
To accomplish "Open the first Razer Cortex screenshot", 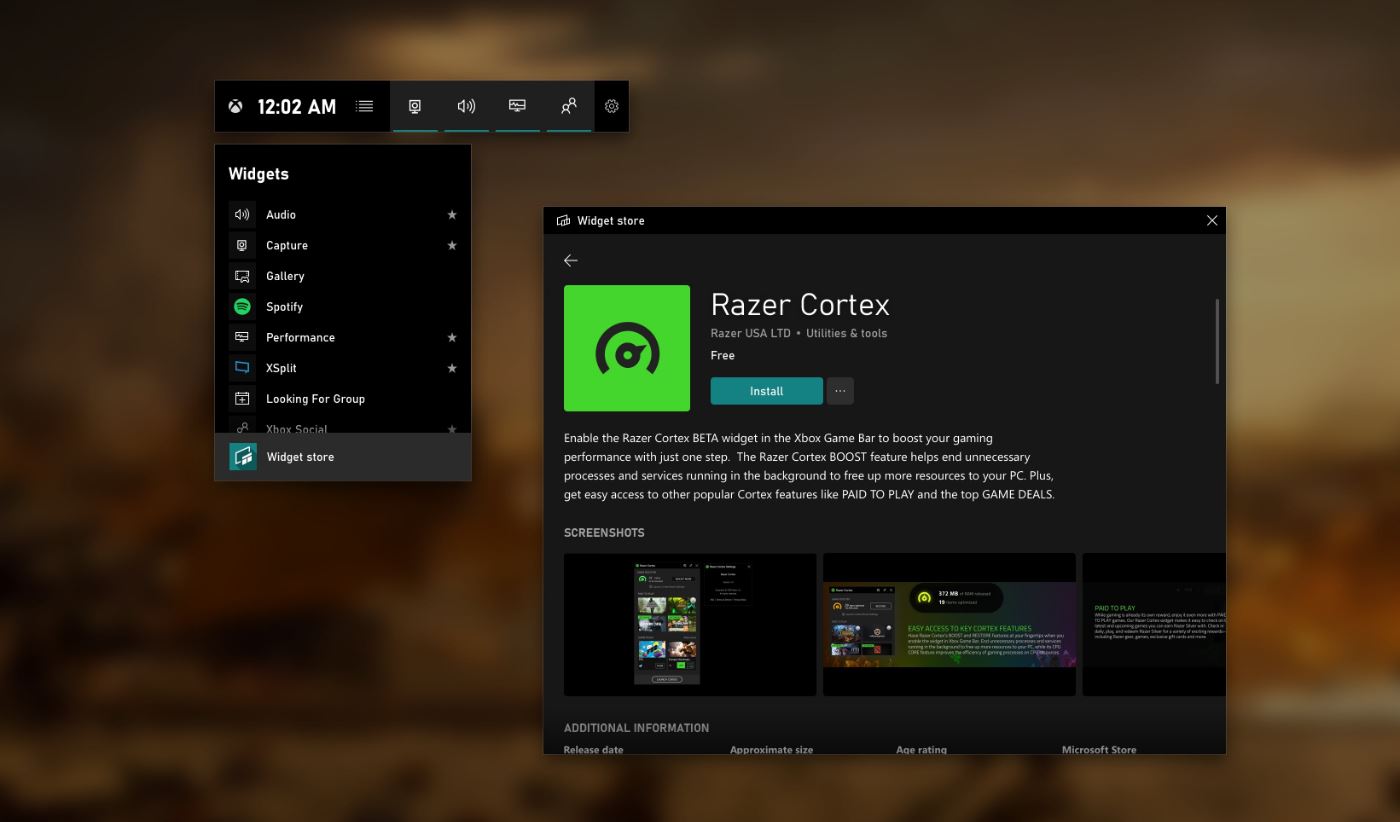I will click(690, 624).
